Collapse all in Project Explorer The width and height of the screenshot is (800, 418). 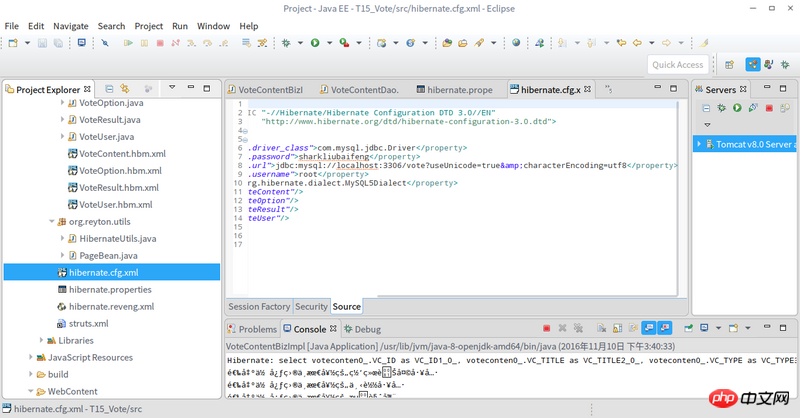pyautogui.click(x=109, y=89)
